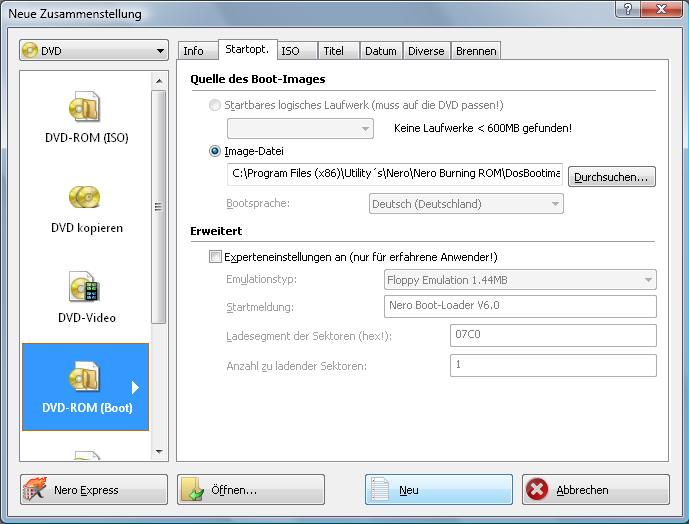
Task: Click the arrow next to DVD-ROM (Boot)
Action: click(x=135, y=387)
